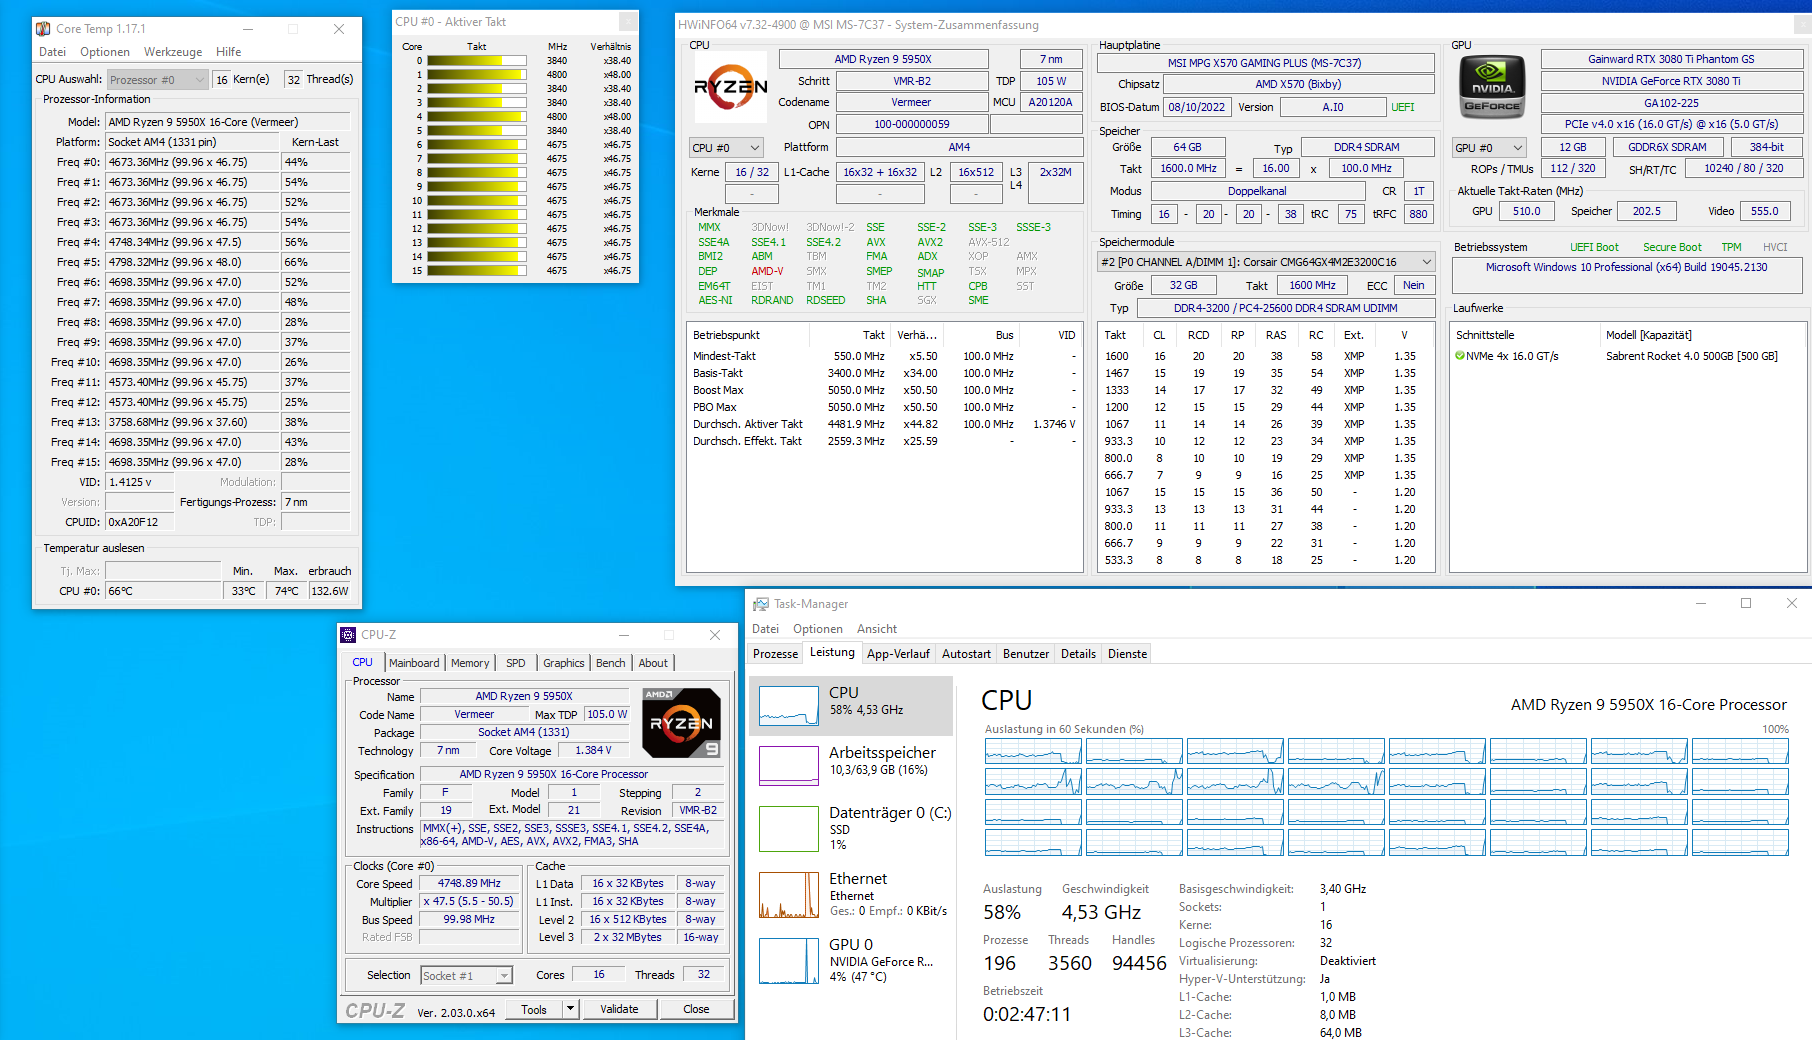Switch to the Details tab in Task Manager
The width and height of the screenshot is (1812, 1040).
(x=1078, y=654)
